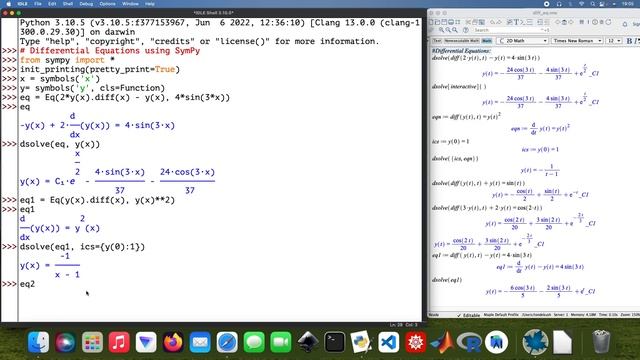640x360 pixels.
Task: Open the 2D Math style dropdown
Action: 522,41
